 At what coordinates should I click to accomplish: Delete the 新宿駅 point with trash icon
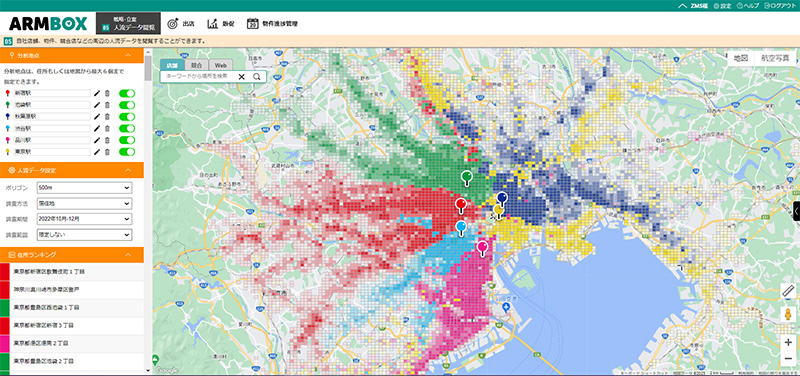click(x=107, y=93)
